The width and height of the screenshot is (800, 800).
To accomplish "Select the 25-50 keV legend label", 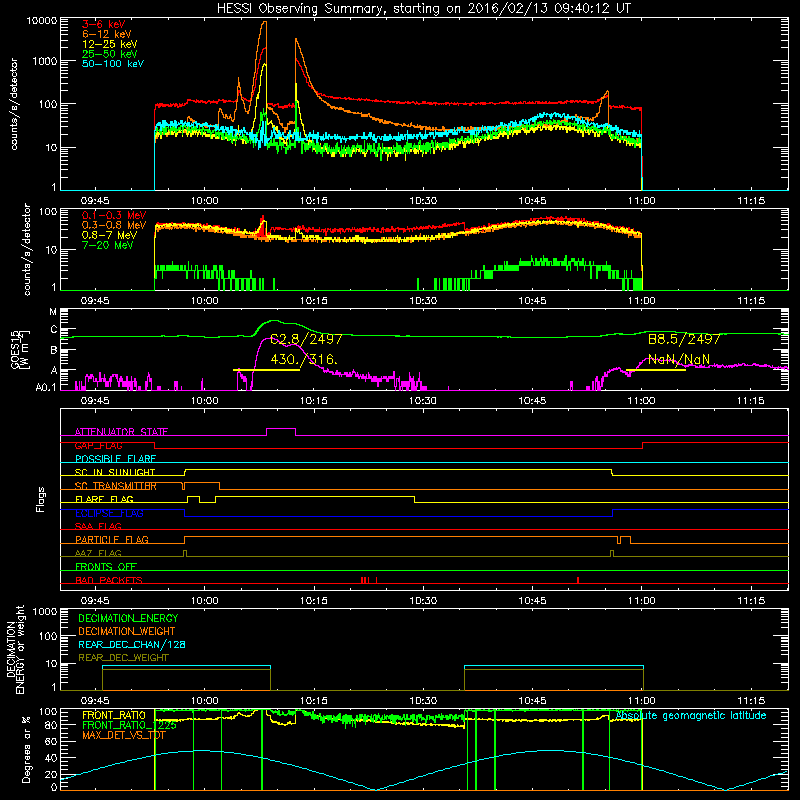I will point(110,54).
